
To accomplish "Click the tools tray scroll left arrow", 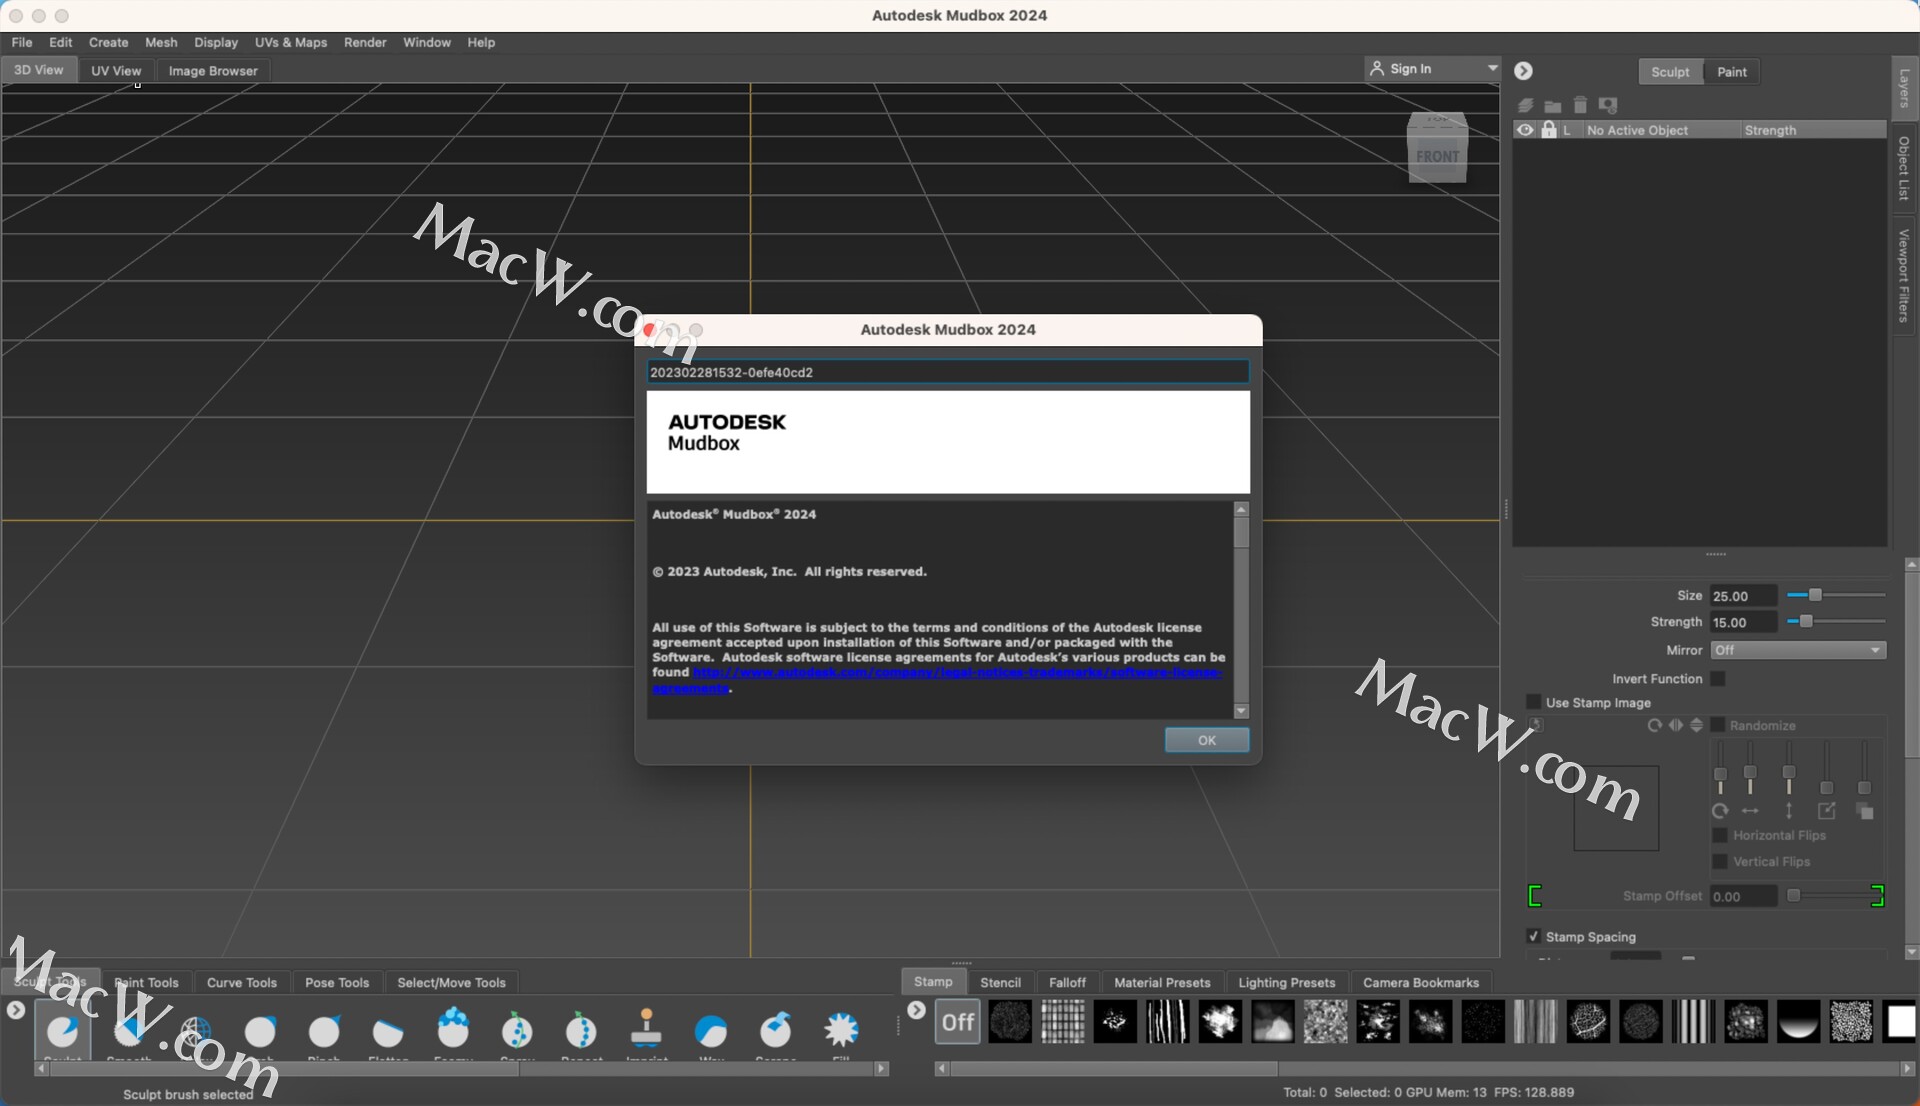I will pyautogui.click(x=41, y=1069).
